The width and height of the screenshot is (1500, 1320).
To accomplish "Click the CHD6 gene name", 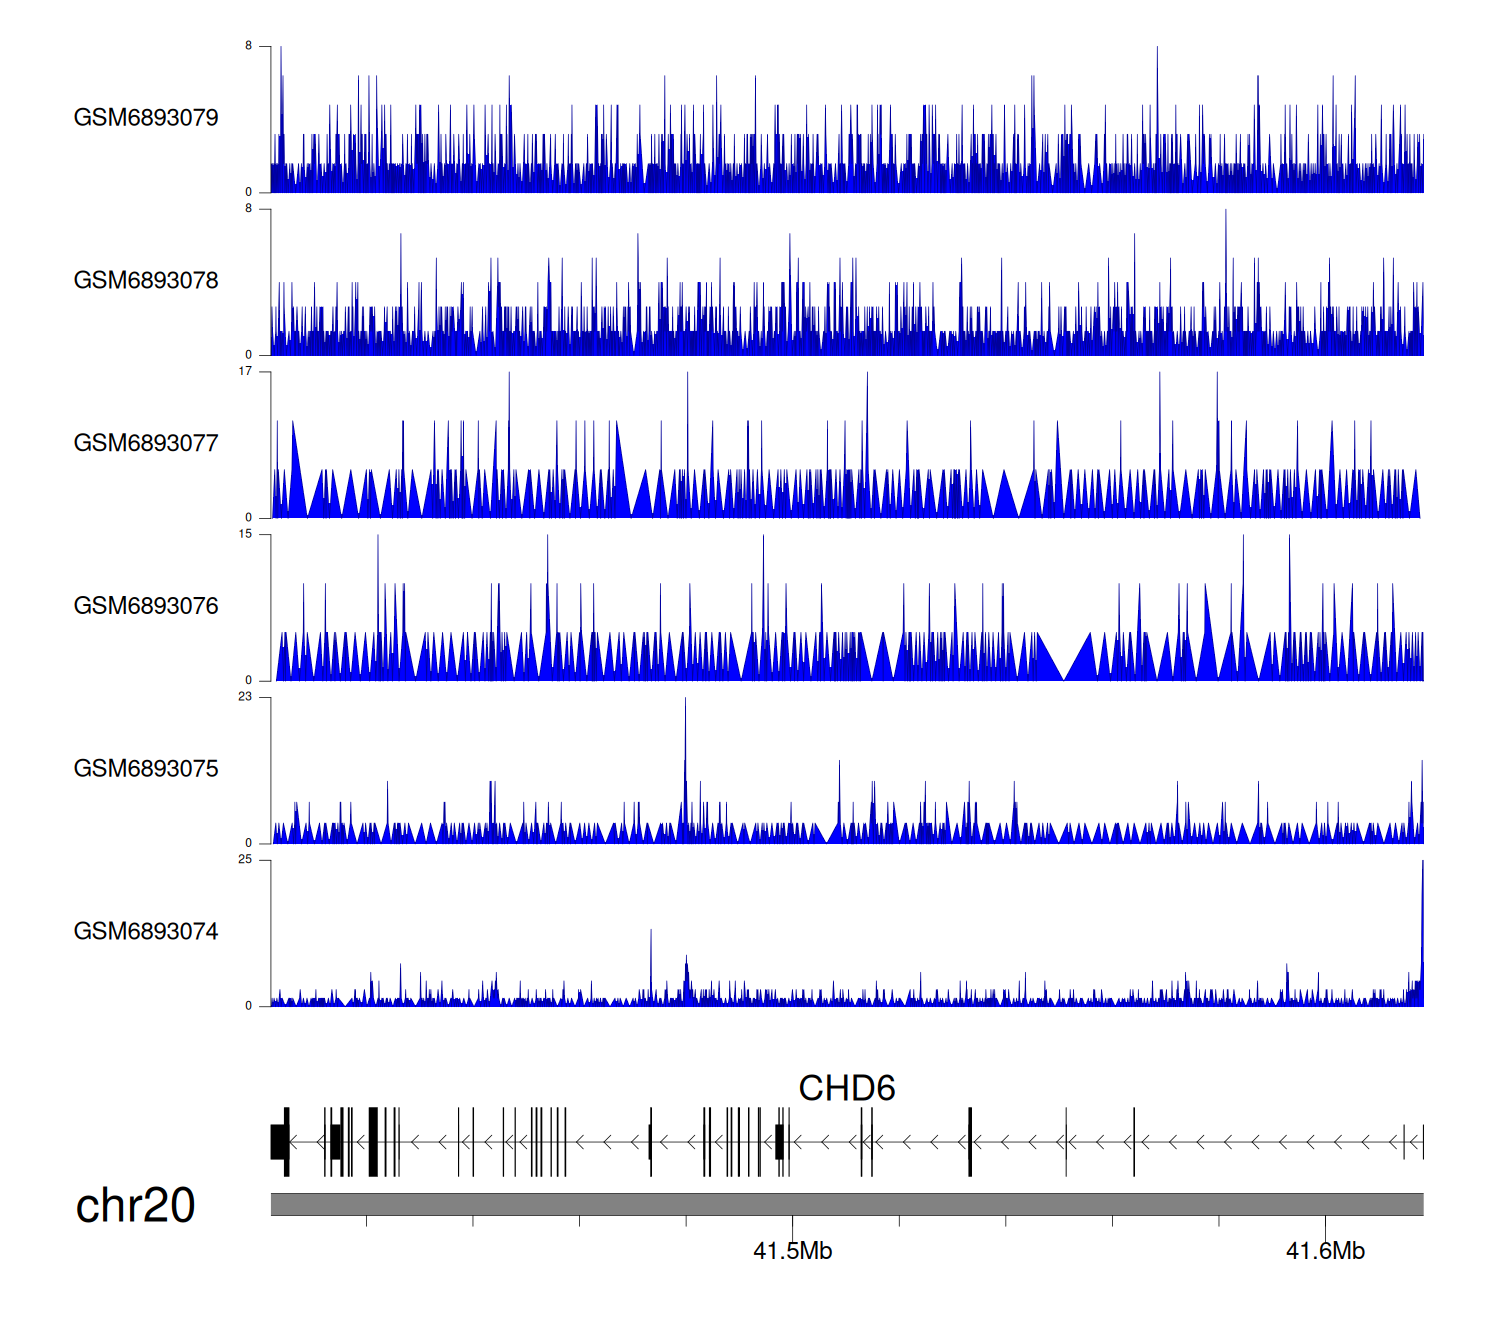I will [x=846, y=1088].
